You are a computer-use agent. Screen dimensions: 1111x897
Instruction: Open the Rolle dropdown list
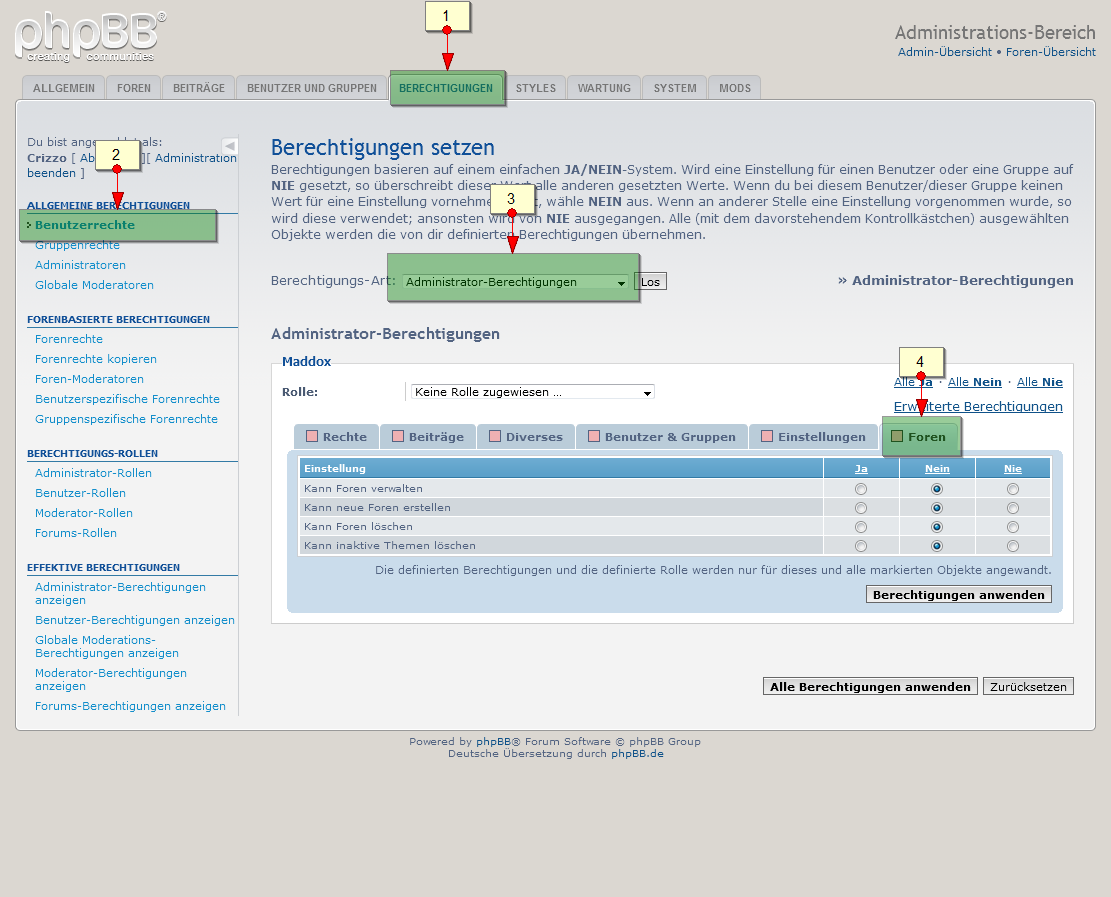tap(532, 392)
